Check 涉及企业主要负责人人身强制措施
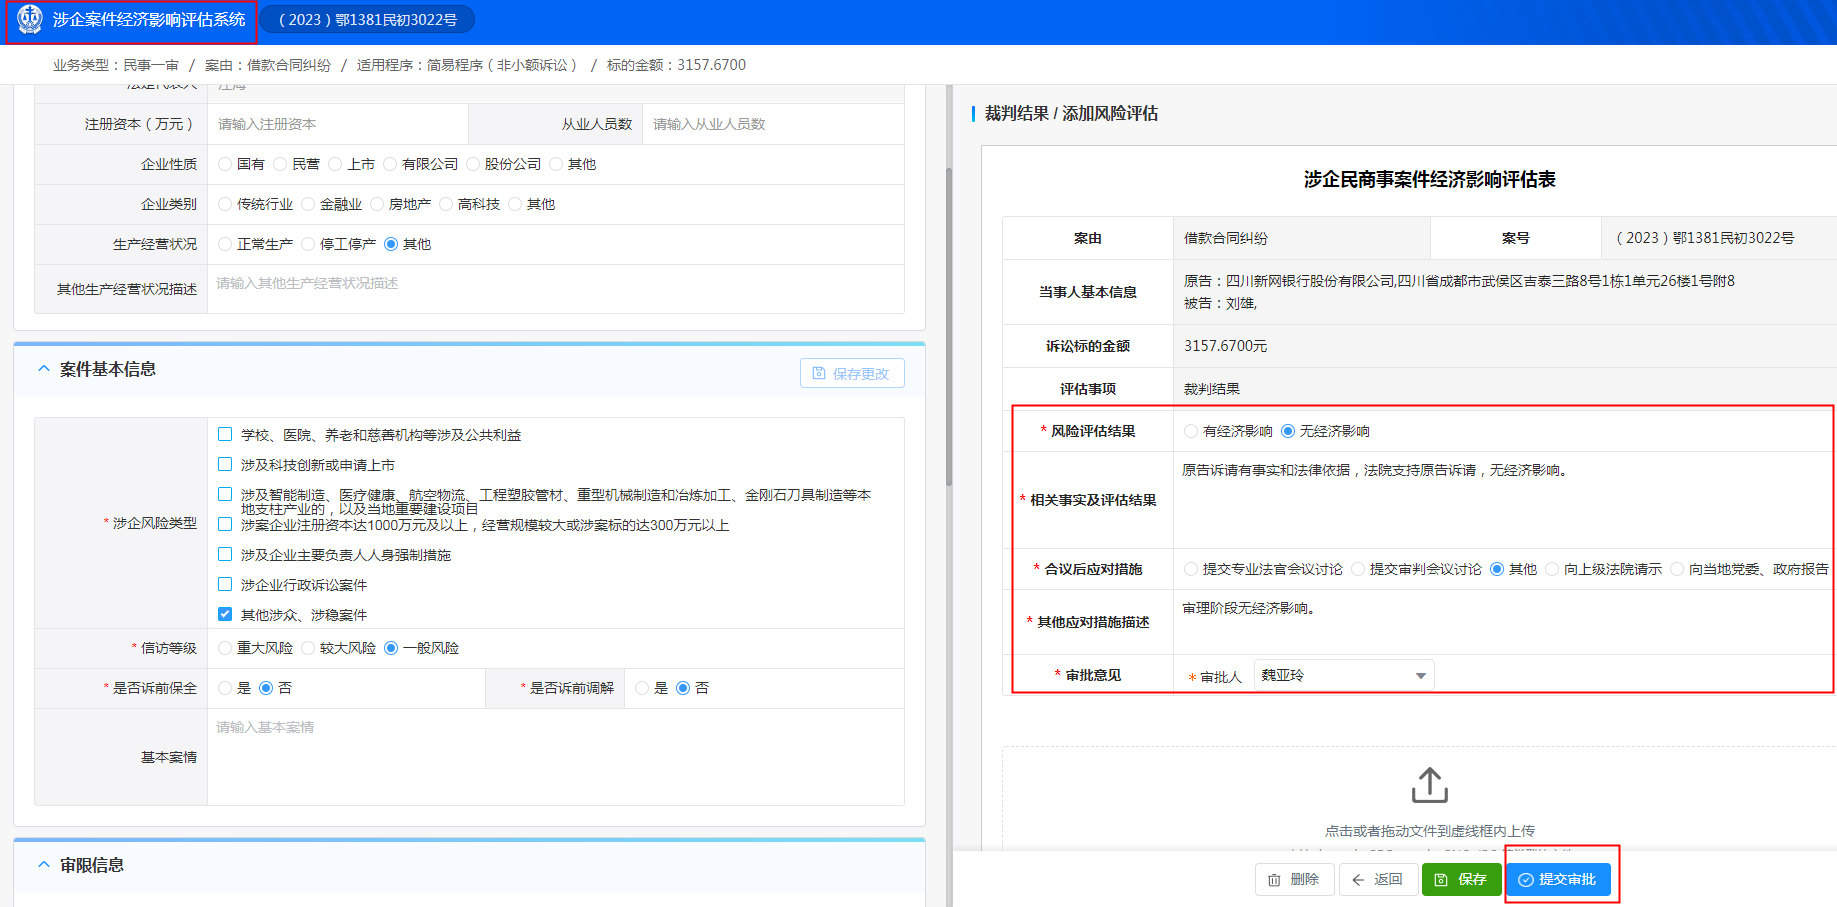 [225, 554]
